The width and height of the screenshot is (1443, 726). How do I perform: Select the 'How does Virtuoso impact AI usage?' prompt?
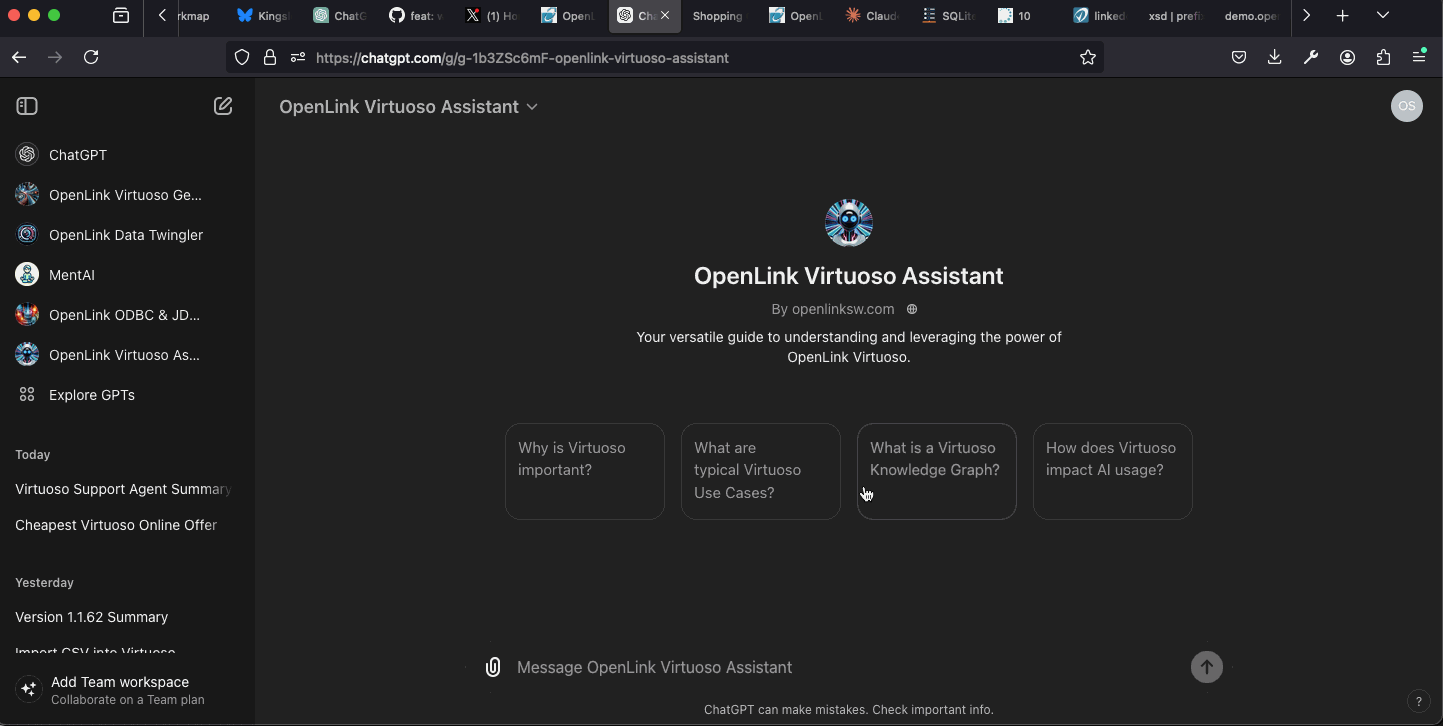[1113, 471]
